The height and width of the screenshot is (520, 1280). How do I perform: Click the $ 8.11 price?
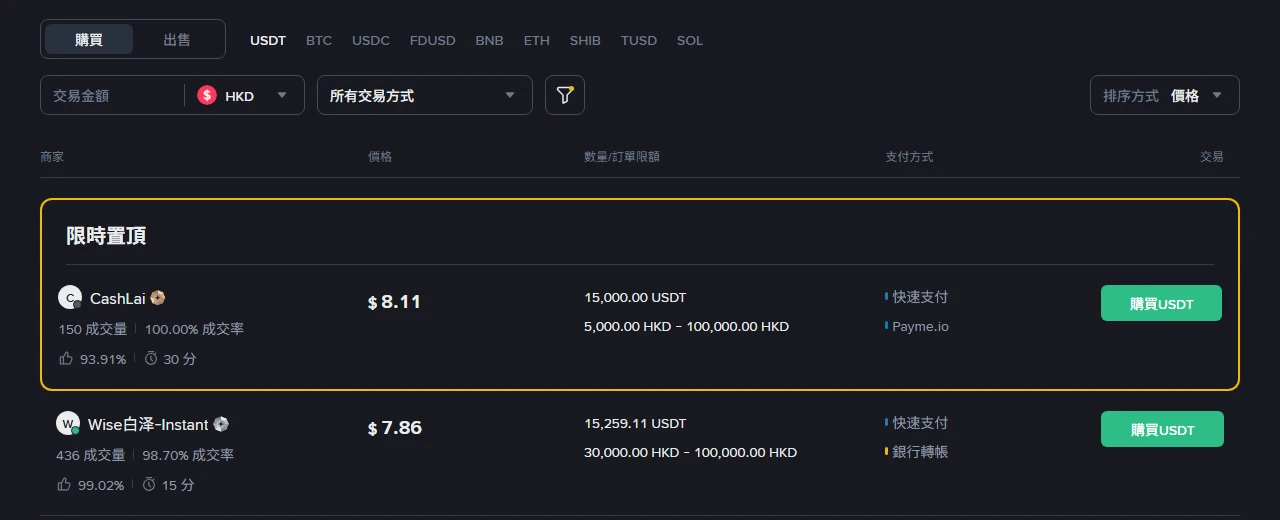click(395, 302)
